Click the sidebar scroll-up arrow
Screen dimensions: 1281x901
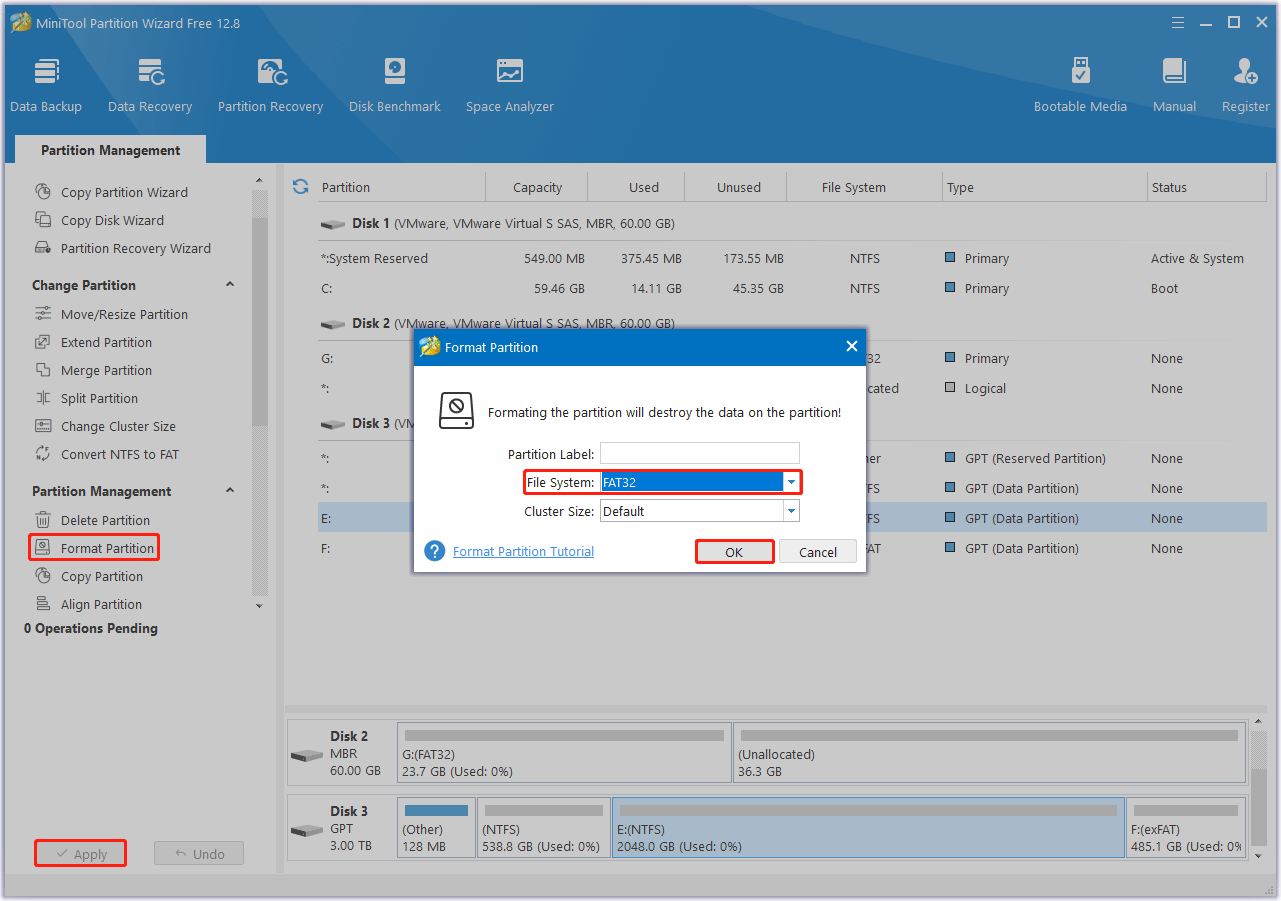[x=260, y=181]
